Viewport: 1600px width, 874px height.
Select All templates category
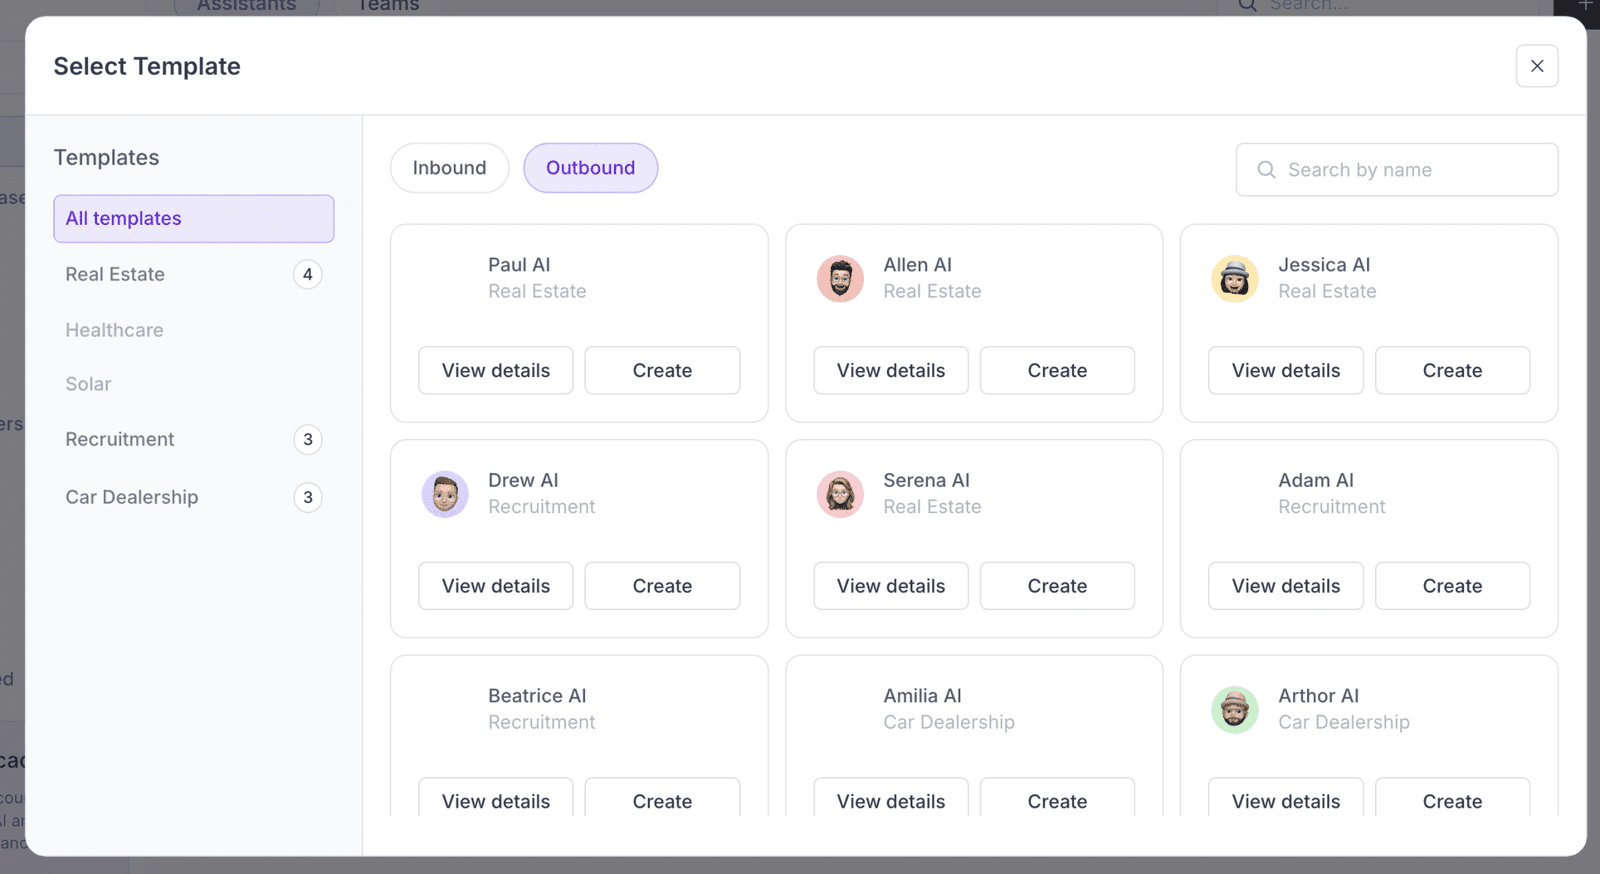[x=194, y=219]
